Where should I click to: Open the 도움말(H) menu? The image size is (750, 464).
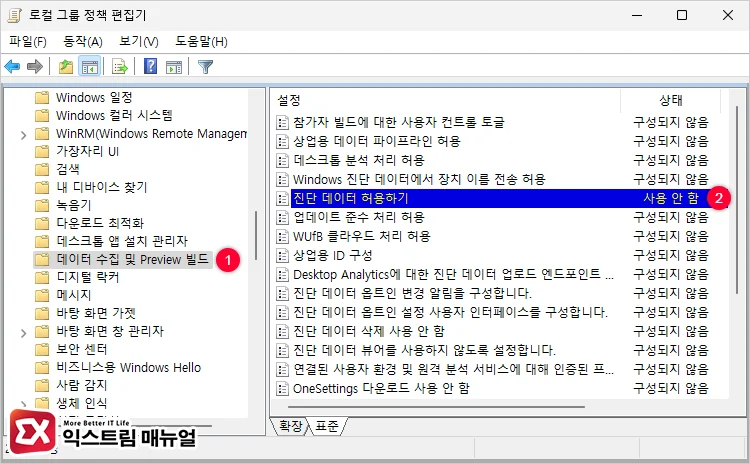point(201,42)
